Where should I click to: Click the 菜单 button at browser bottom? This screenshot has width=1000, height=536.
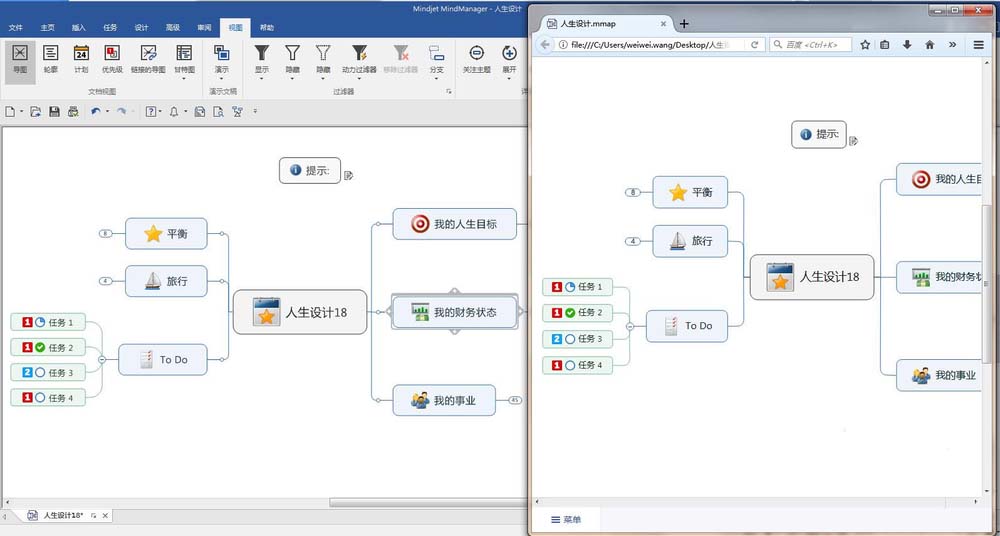[566, 520]
